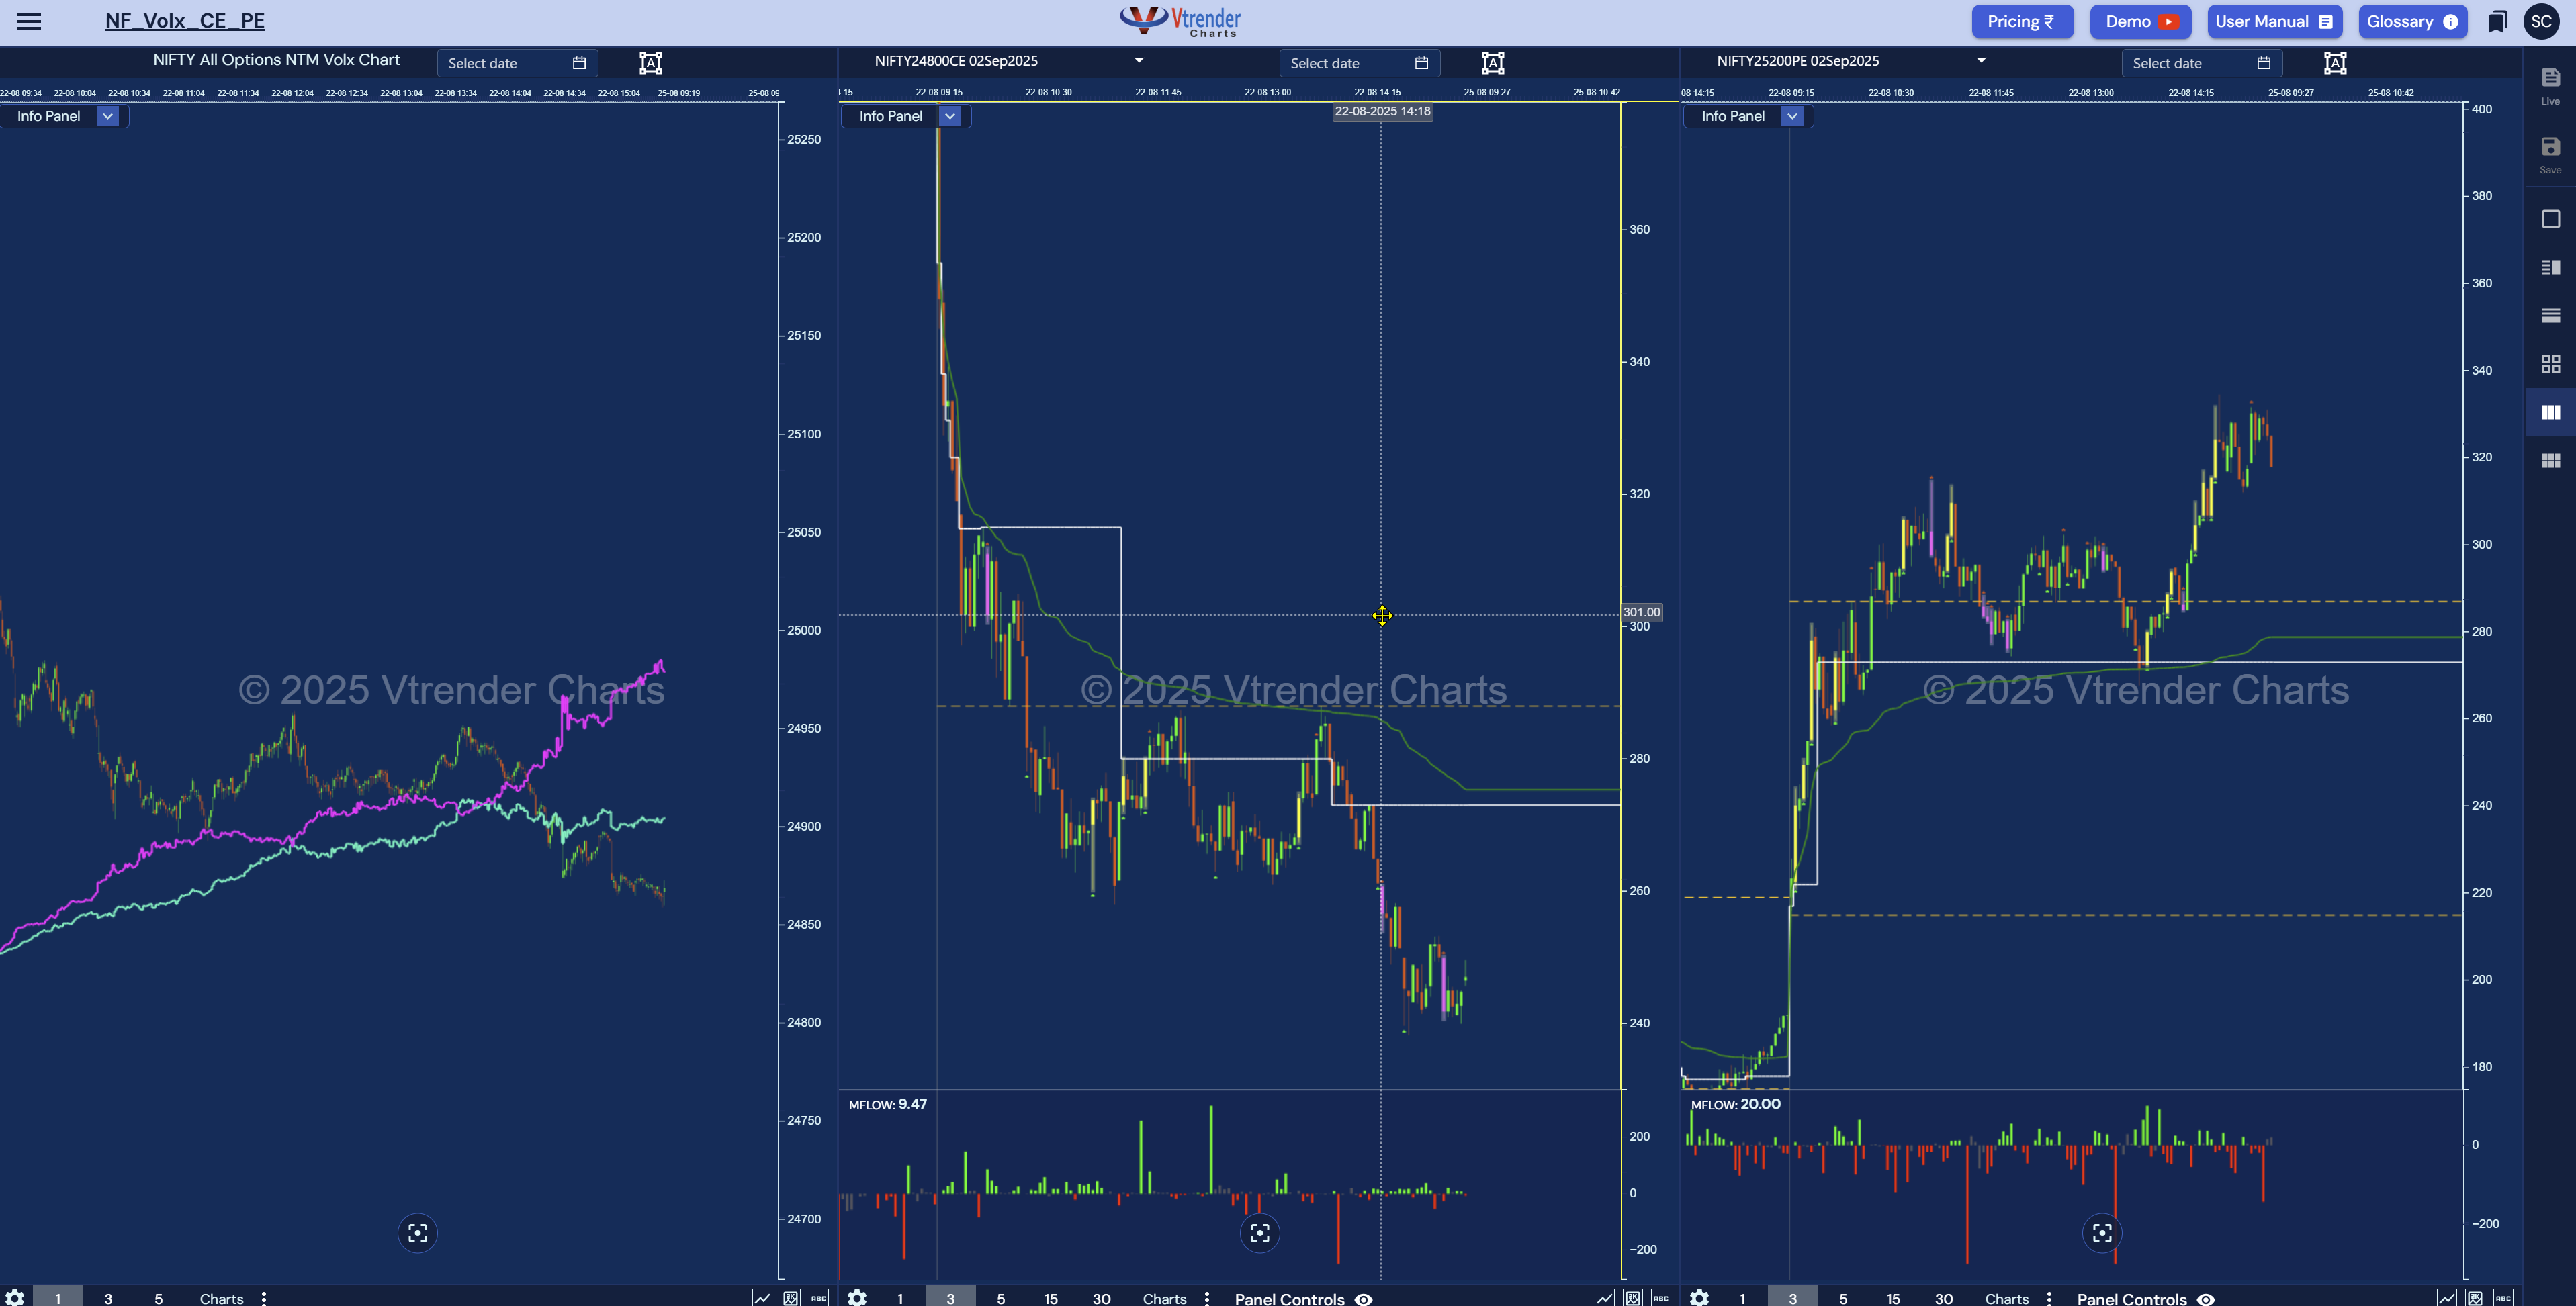
Task: Select the two-by-two grid layout icon
Action: tap(2550, 363)
